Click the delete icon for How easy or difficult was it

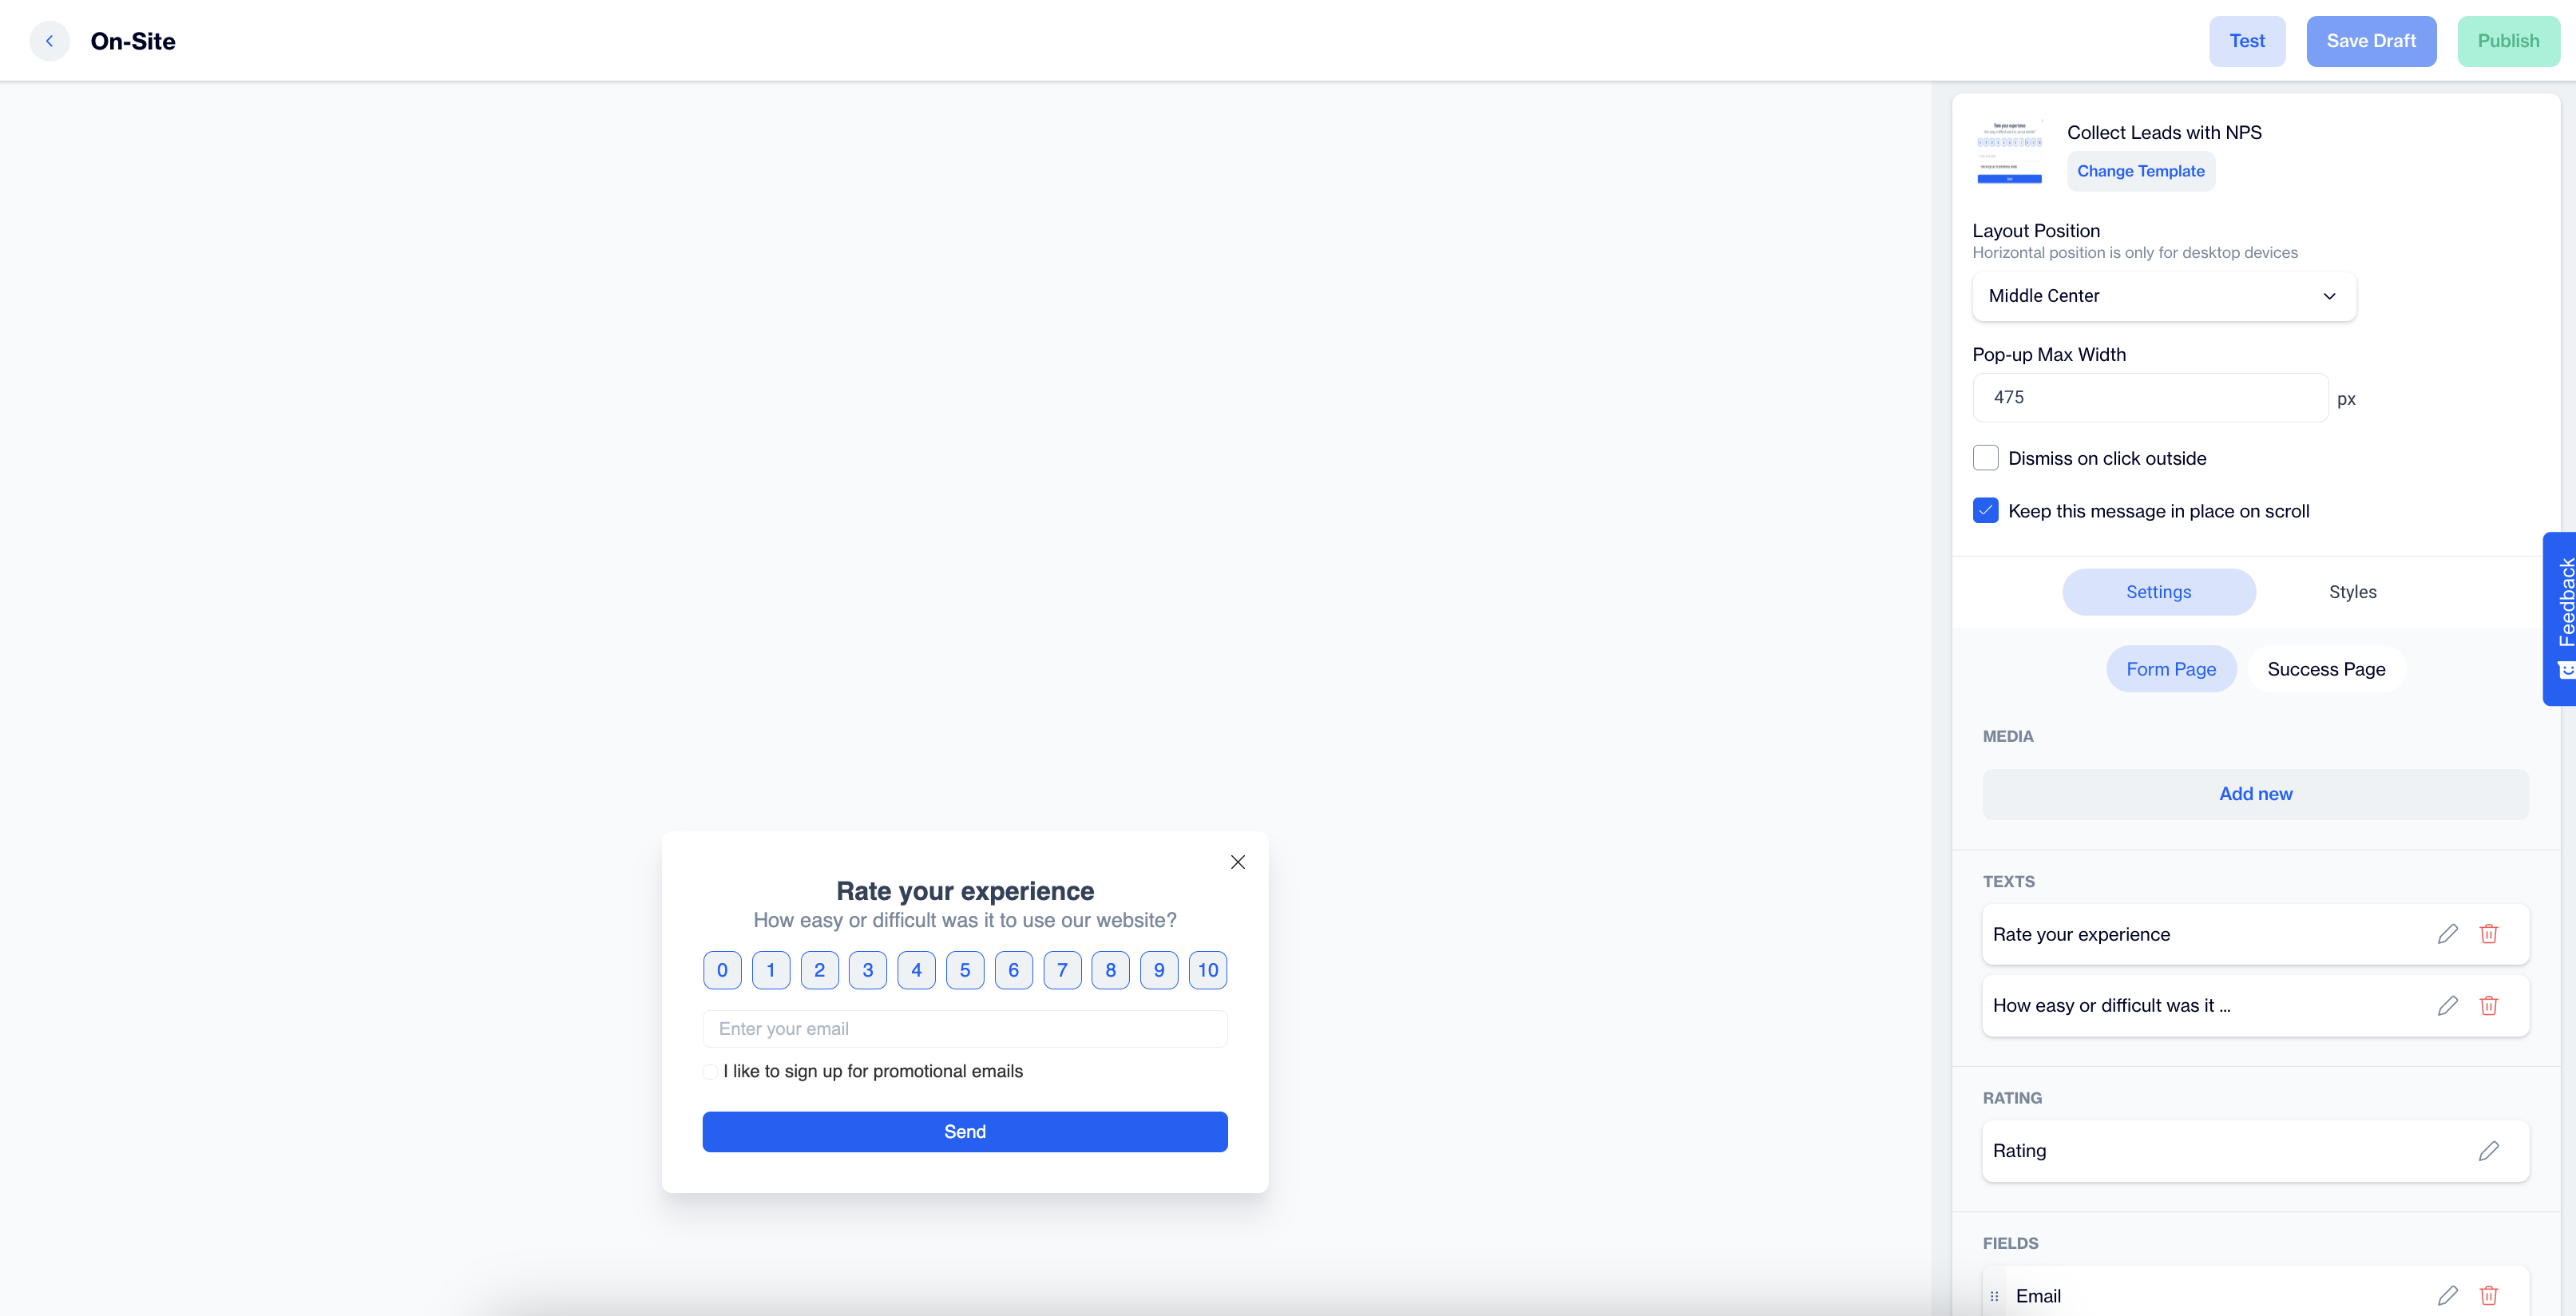coord(2491,1005)
